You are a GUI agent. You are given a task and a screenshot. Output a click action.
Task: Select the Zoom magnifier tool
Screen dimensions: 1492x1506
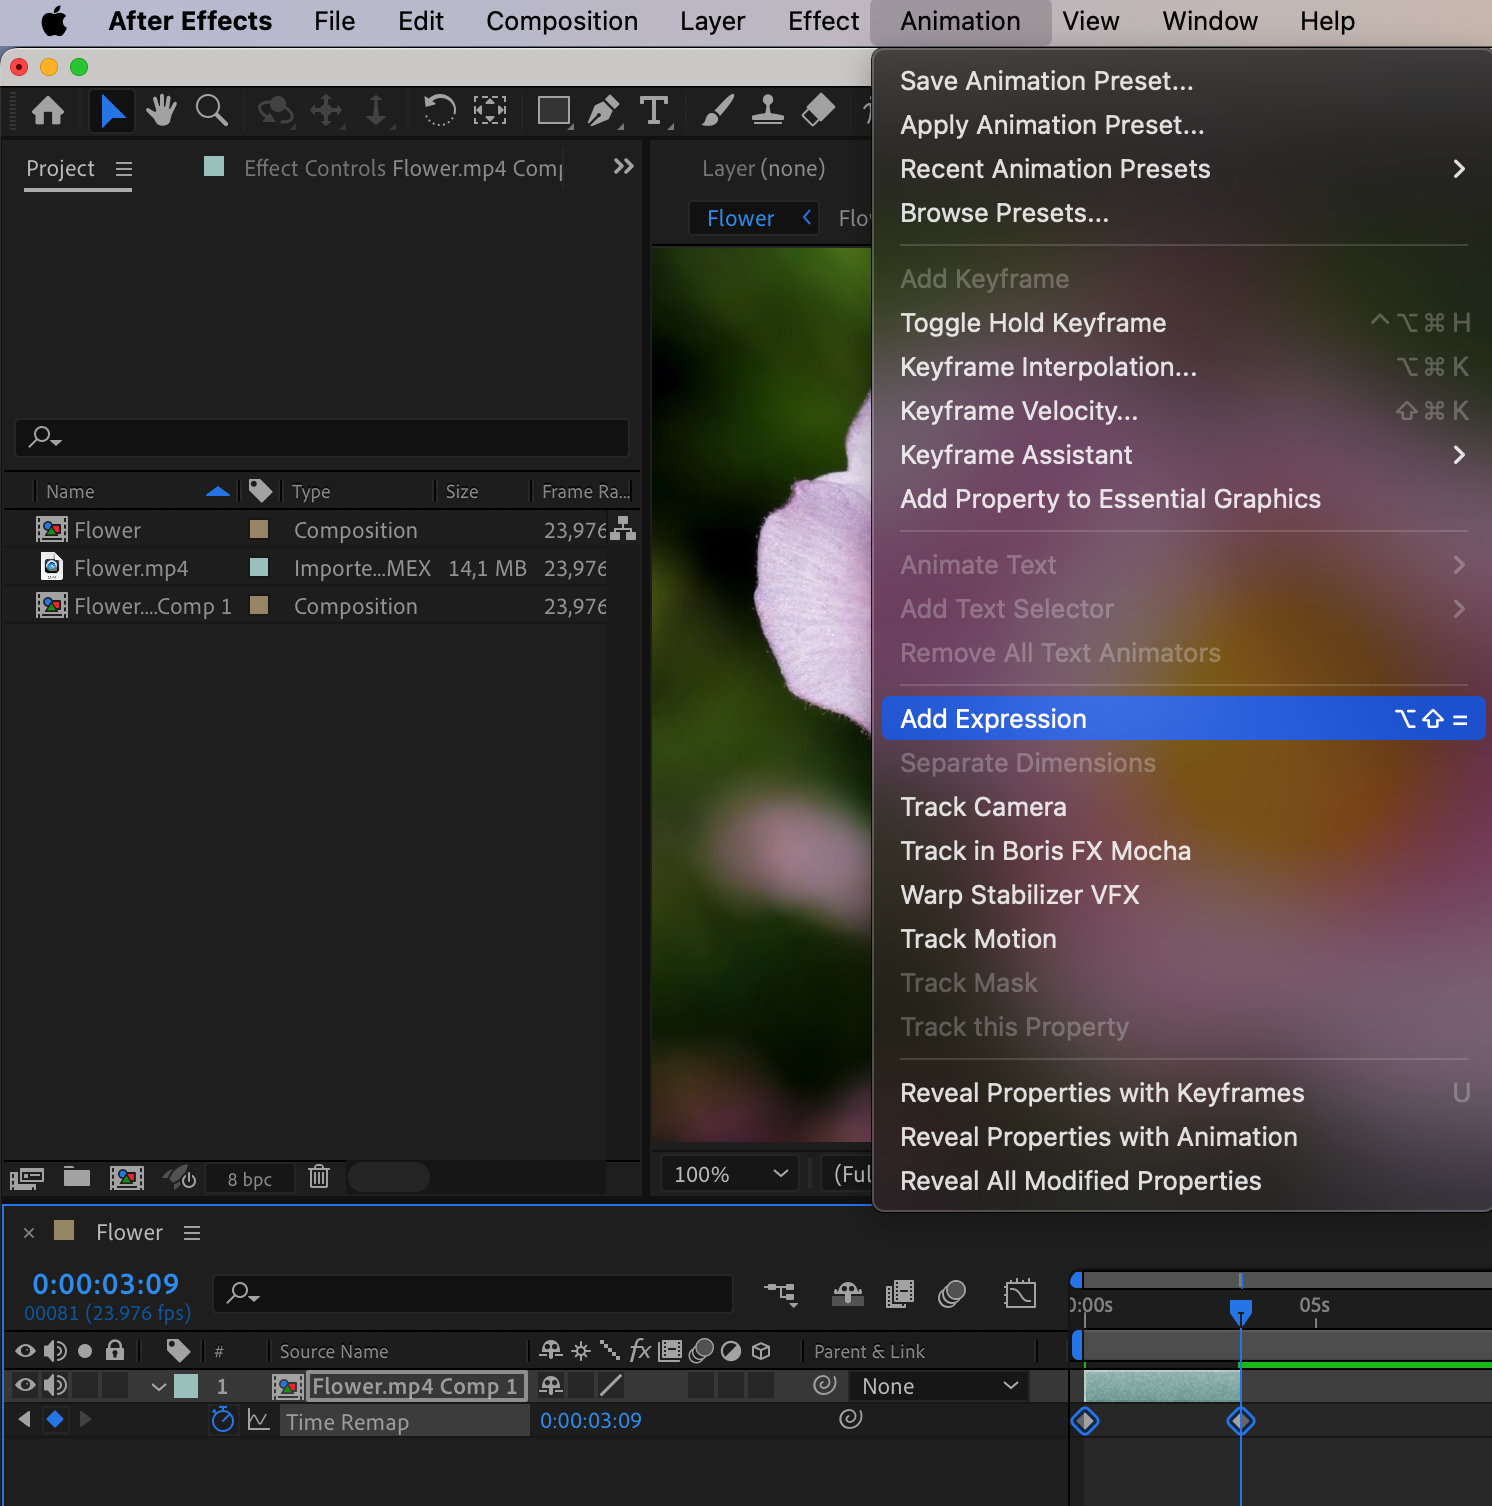[x=211, y=110]
